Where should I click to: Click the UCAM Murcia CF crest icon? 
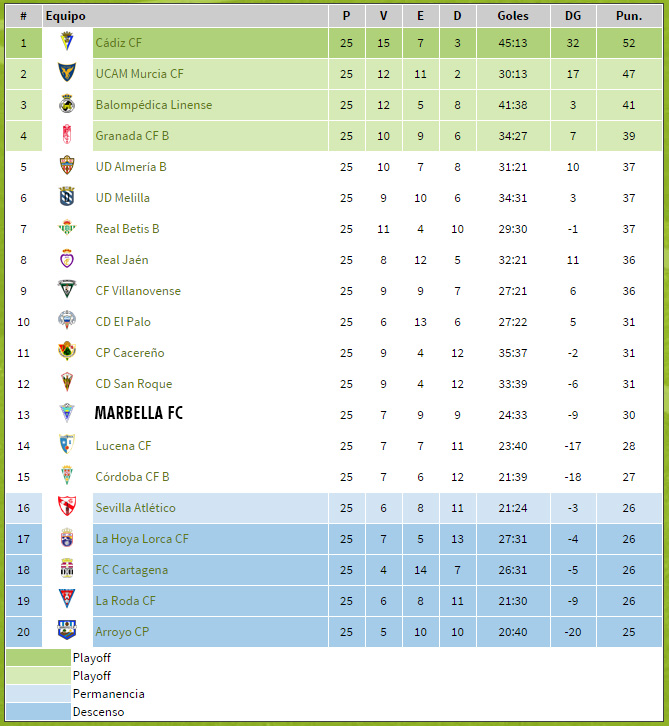pos(67,72)
